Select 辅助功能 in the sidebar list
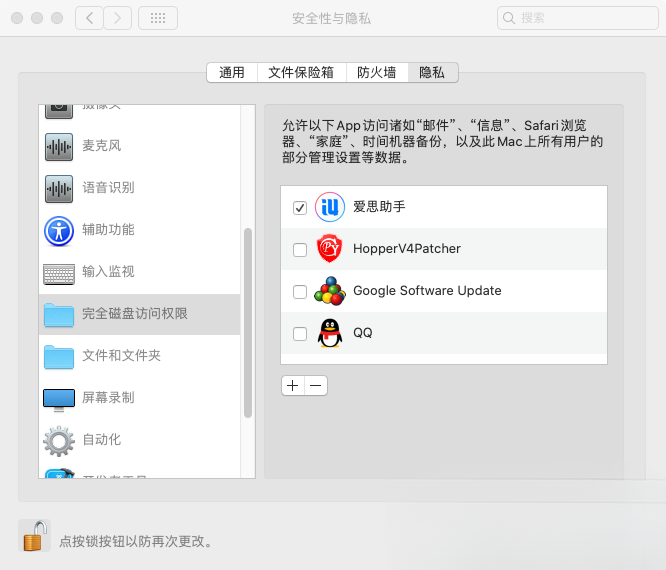 coord(139,230)
